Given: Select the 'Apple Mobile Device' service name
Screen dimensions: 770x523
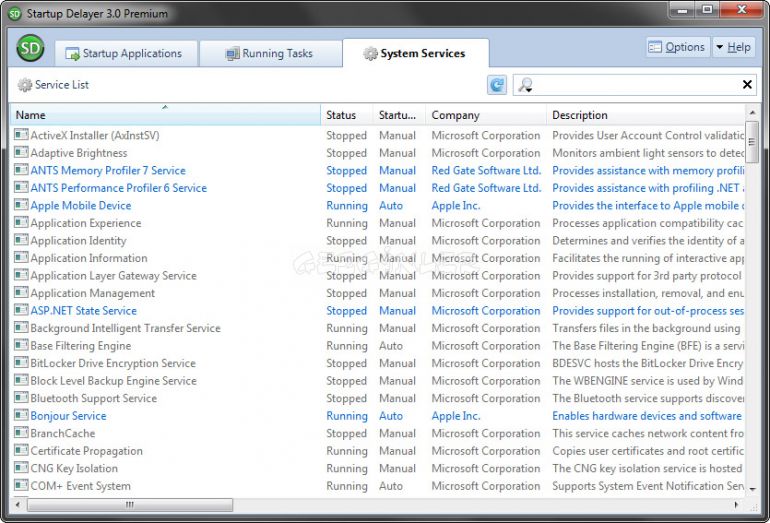Looking at the screenshot, I should click(x=81, y=206).
